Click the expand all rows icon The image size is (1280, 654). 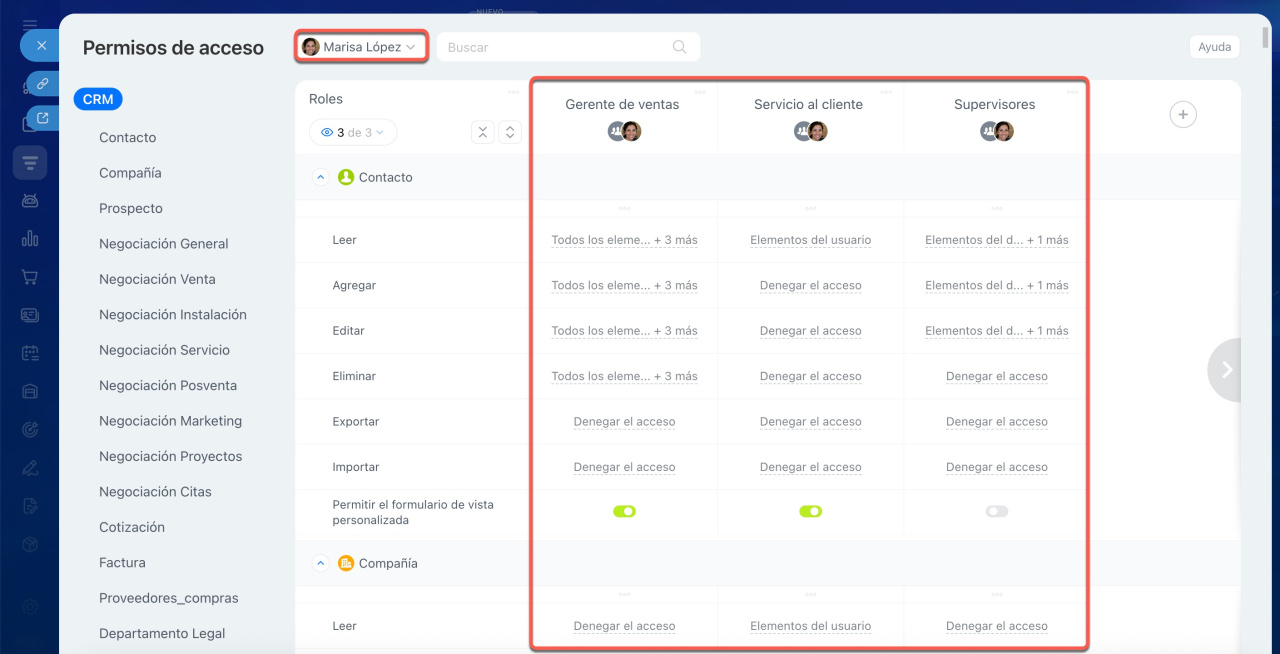click(x=509, y=132)
